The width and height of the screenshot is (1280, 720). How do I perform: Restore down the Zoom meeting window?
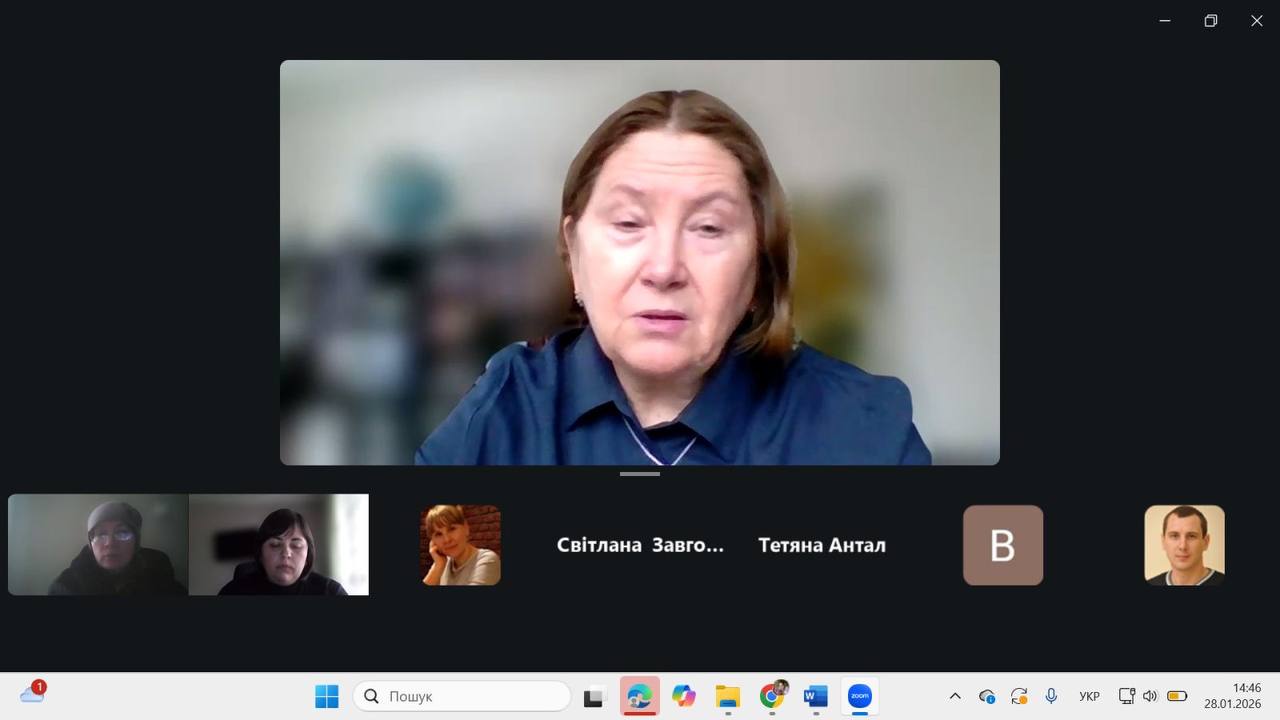point(1211,21)
